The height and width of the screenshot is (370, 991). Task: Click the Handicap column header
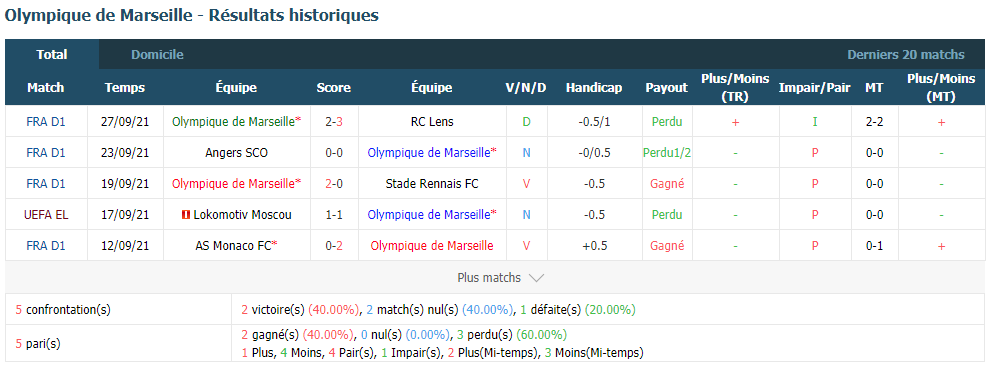[x=593, y=88]
